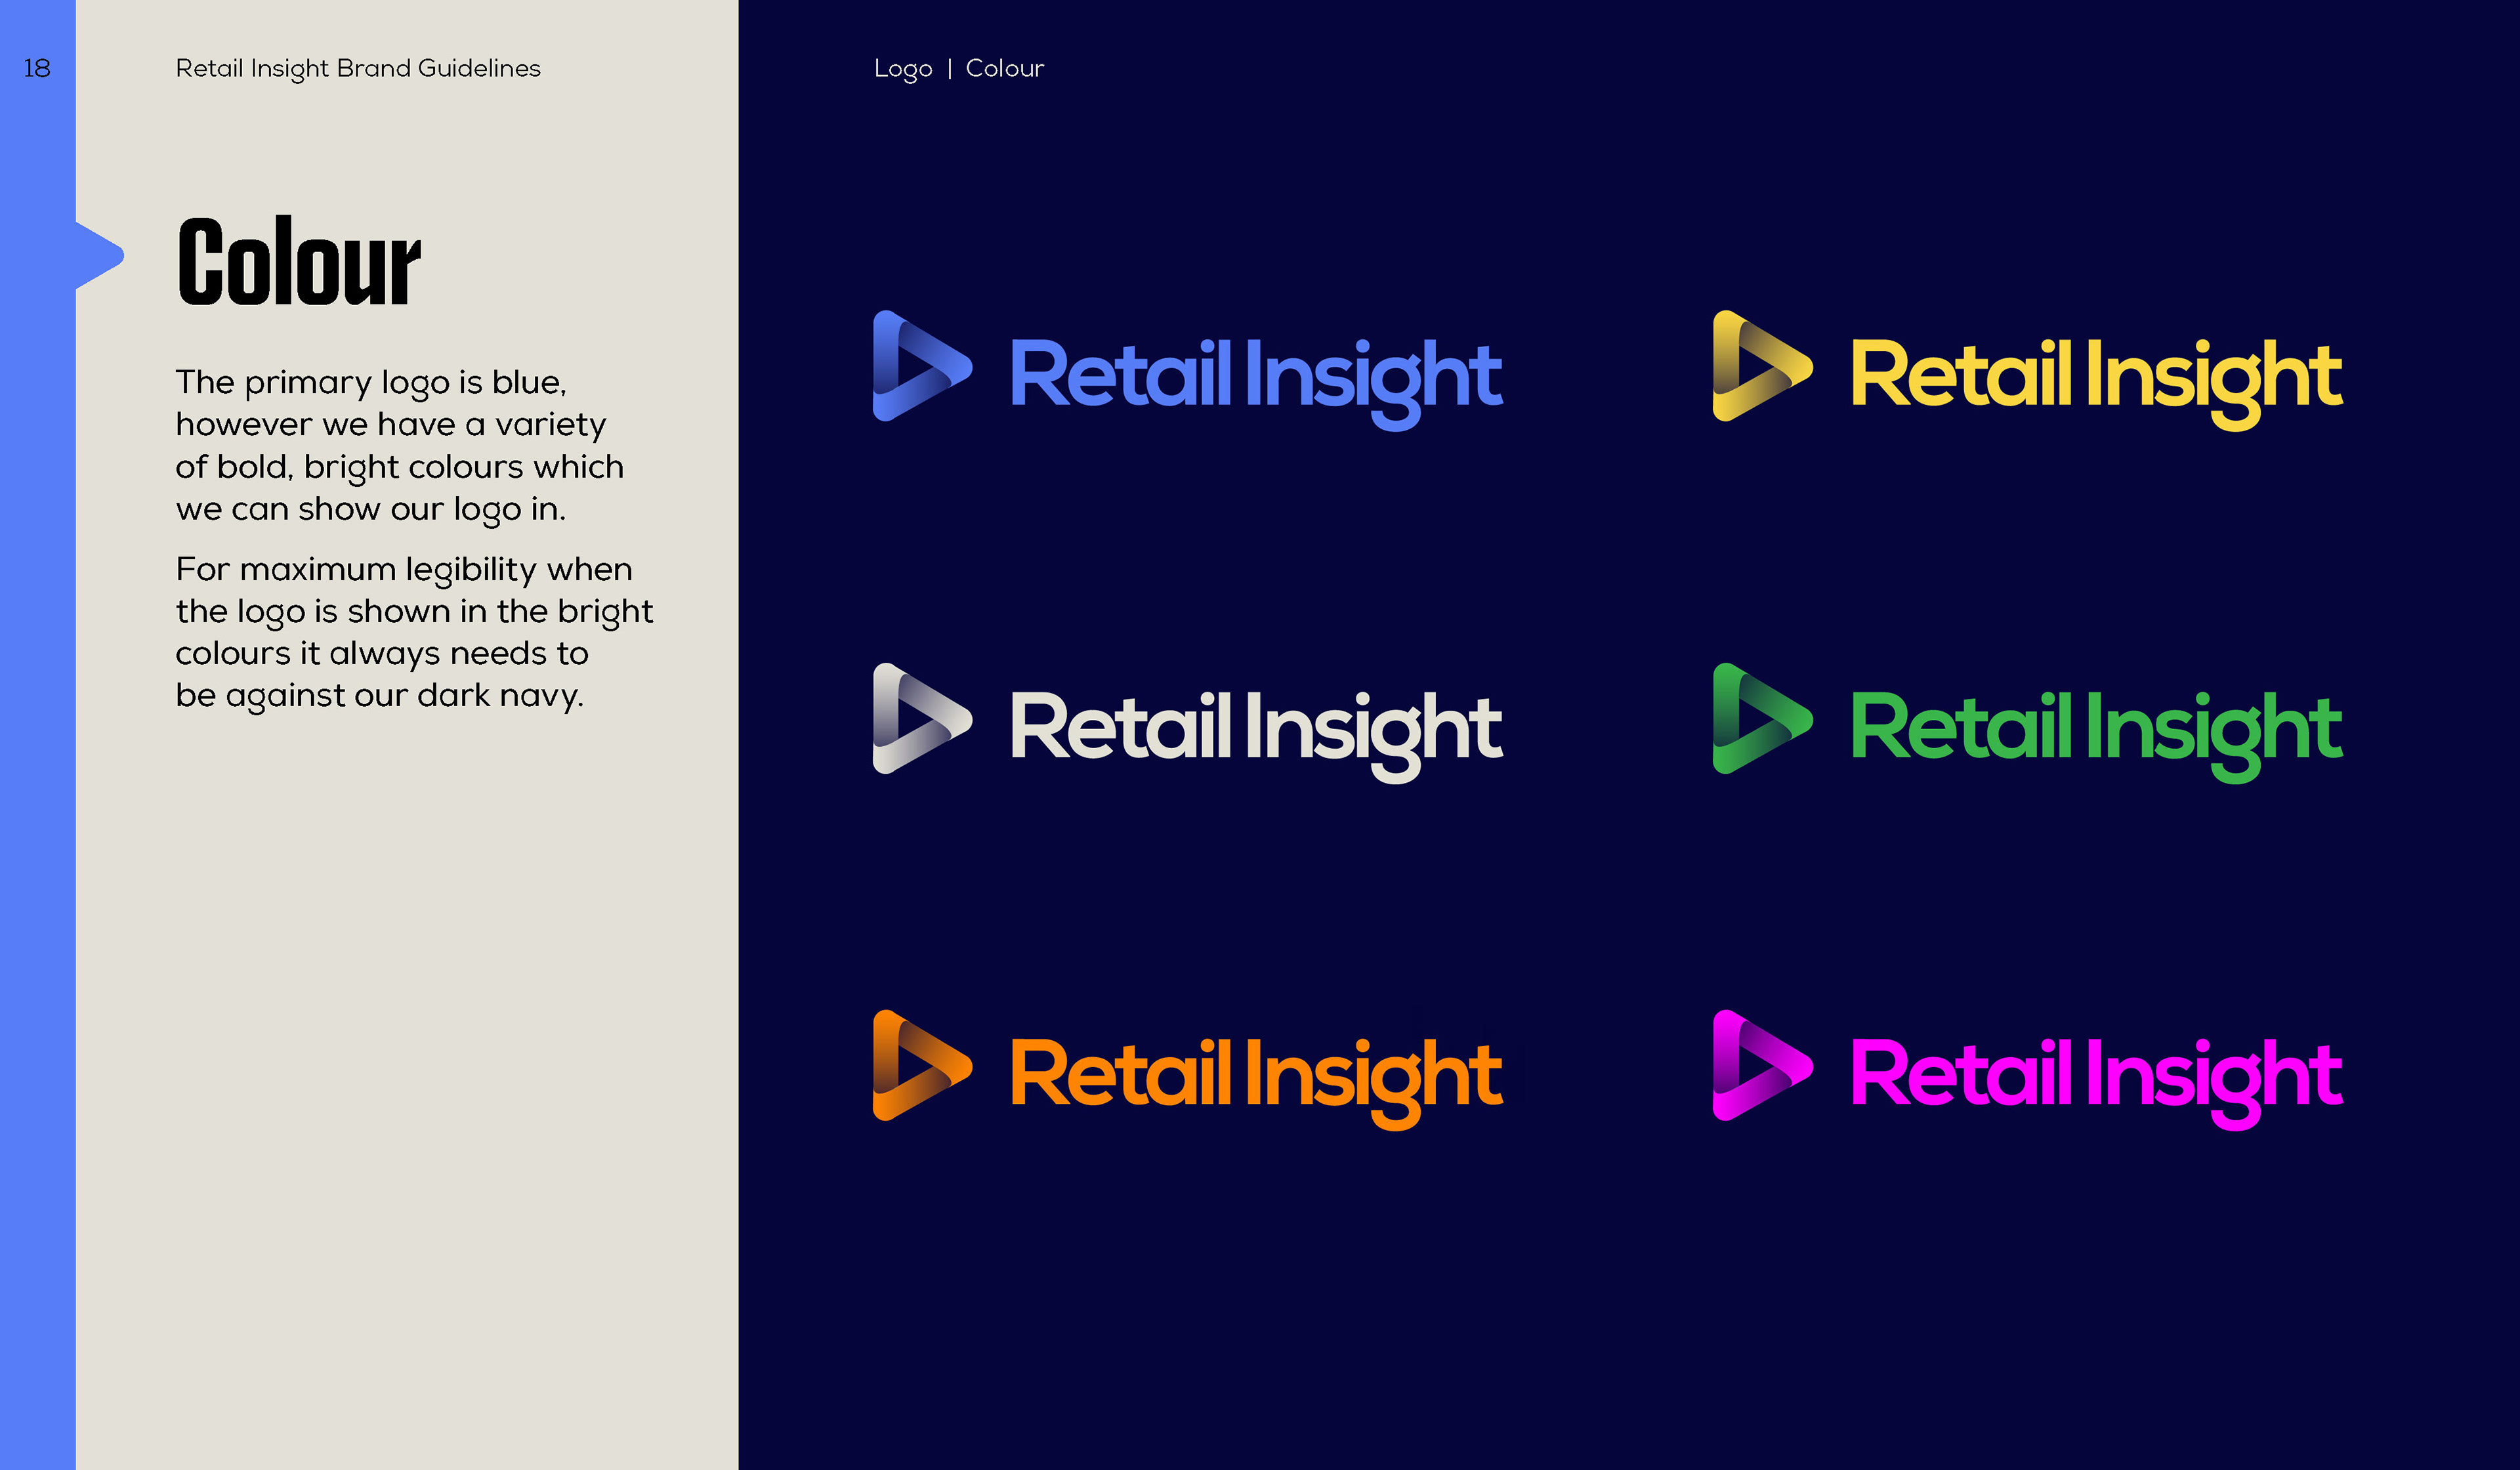Screen dimensions: 2520x1470
Task: Click the green triangle logo icon
Action: click(x=1761, y=718)
